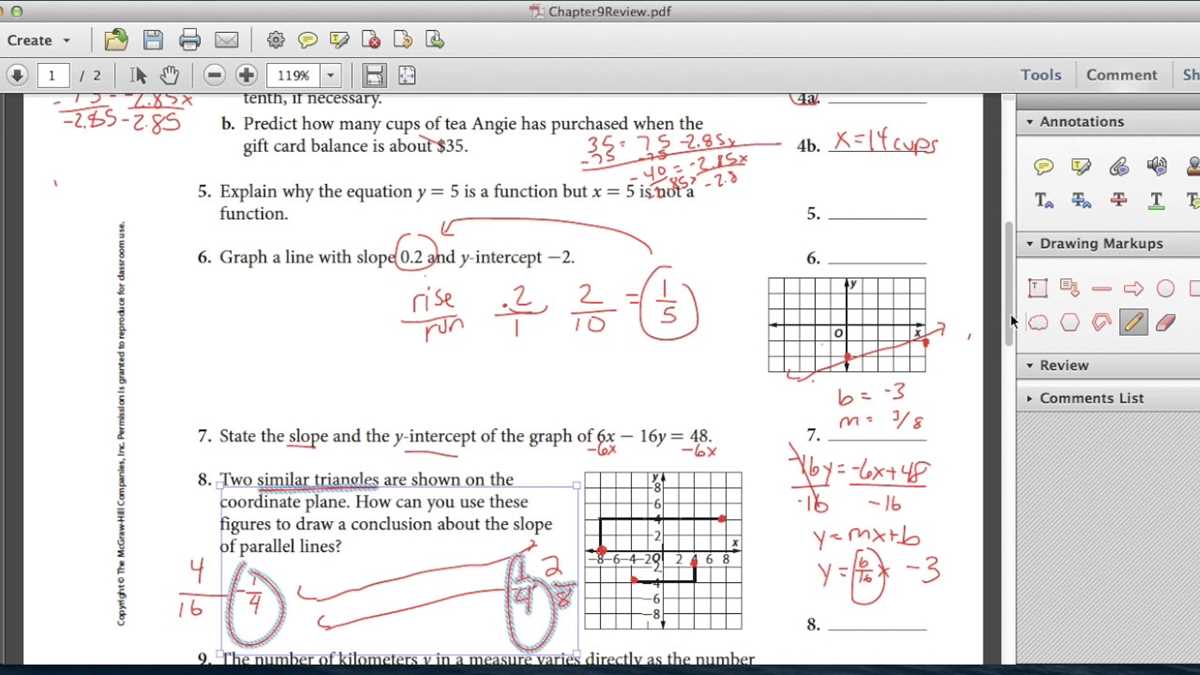The width and height of the screenshot is (1200, 675).
Task: Click the text 'State the slope and the'
Action: 305,436
